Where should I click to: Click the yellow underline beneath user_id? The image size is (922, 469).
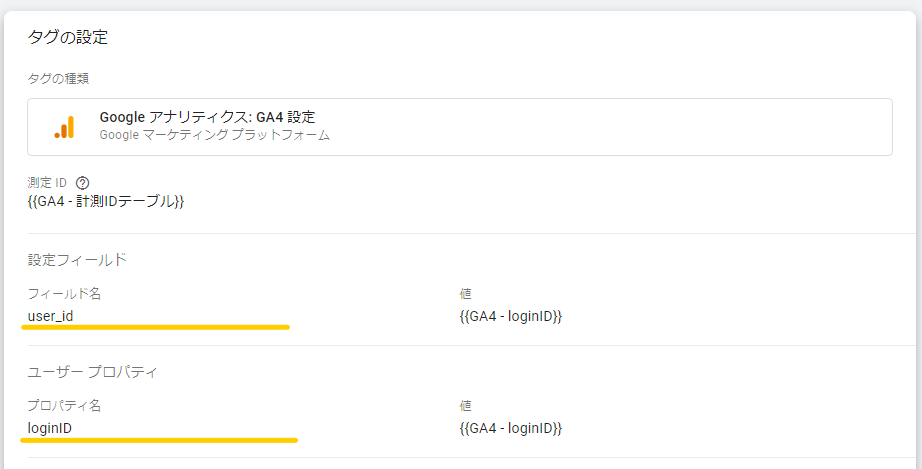[156, 327]
